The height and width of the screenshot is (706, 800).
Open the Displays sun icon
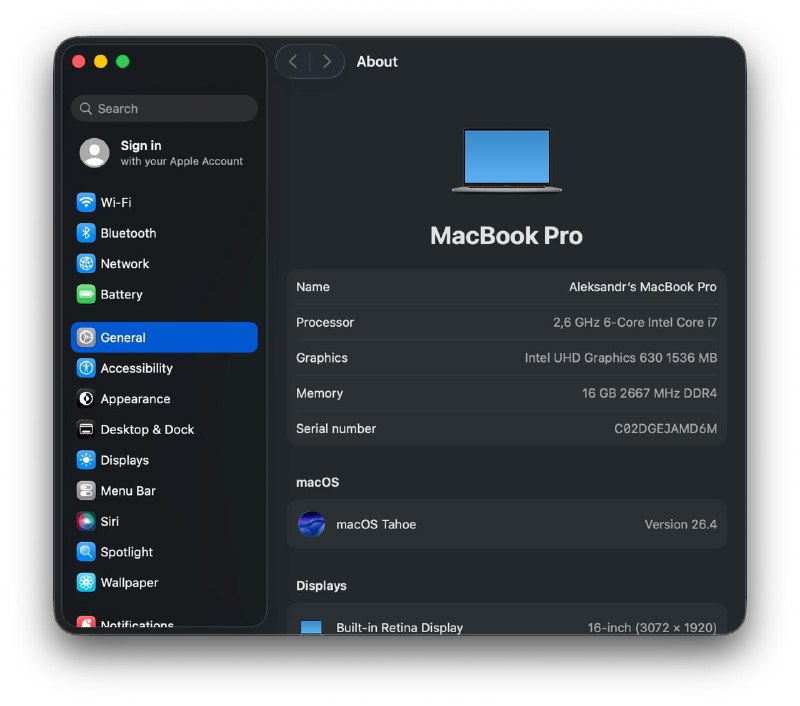pos(86,460)
